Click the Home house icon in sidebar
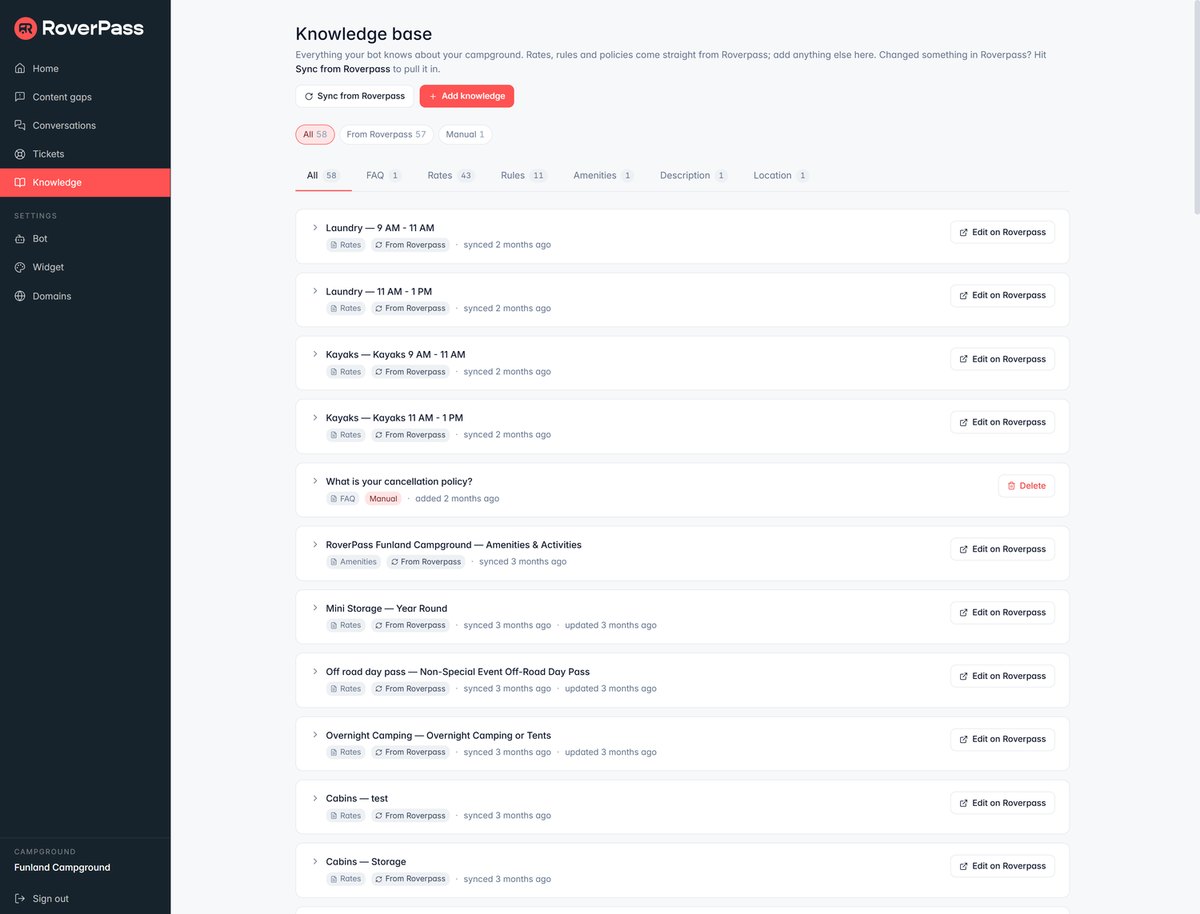 pos(20,69)
